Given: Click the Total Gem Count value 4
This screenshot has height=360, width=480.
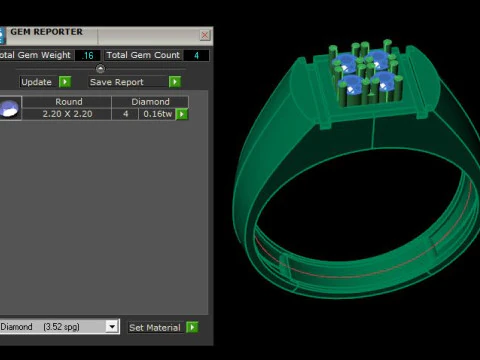Looking at the screenshot, I should (197, 55).
